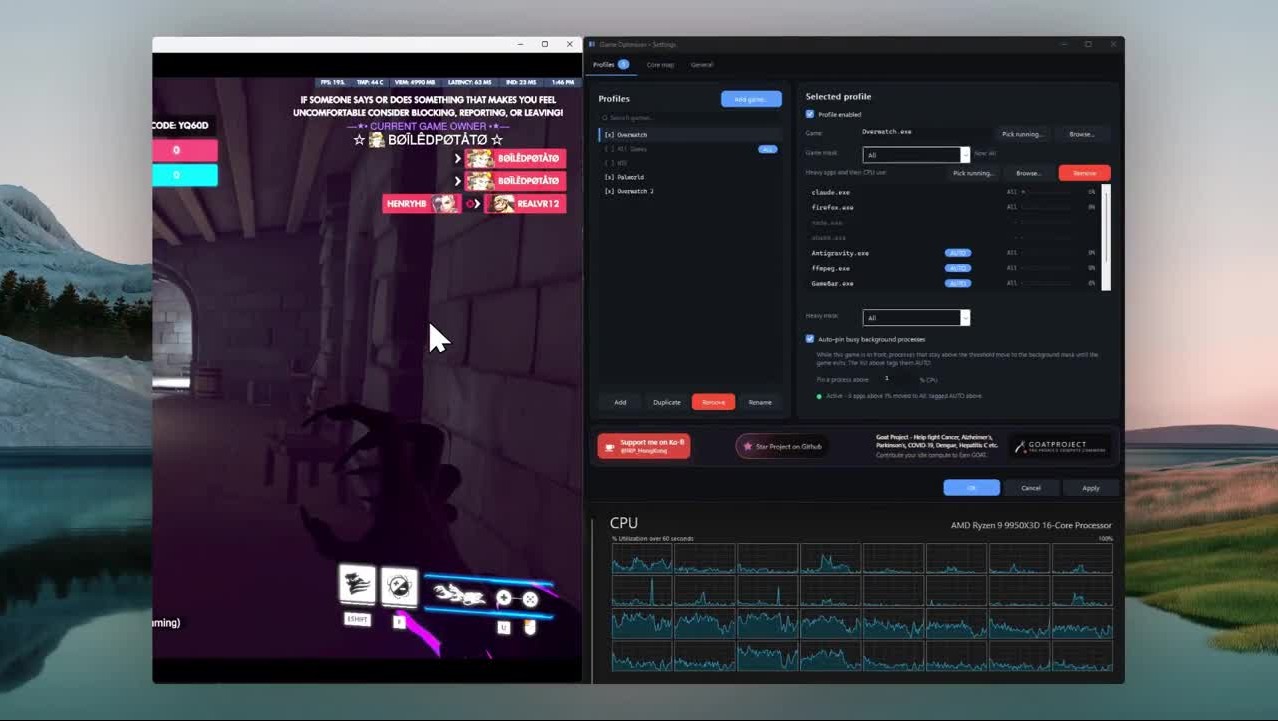Click the search magnifier icon in Profiles
Screen dimensions: 1278x721
[604, 118]
